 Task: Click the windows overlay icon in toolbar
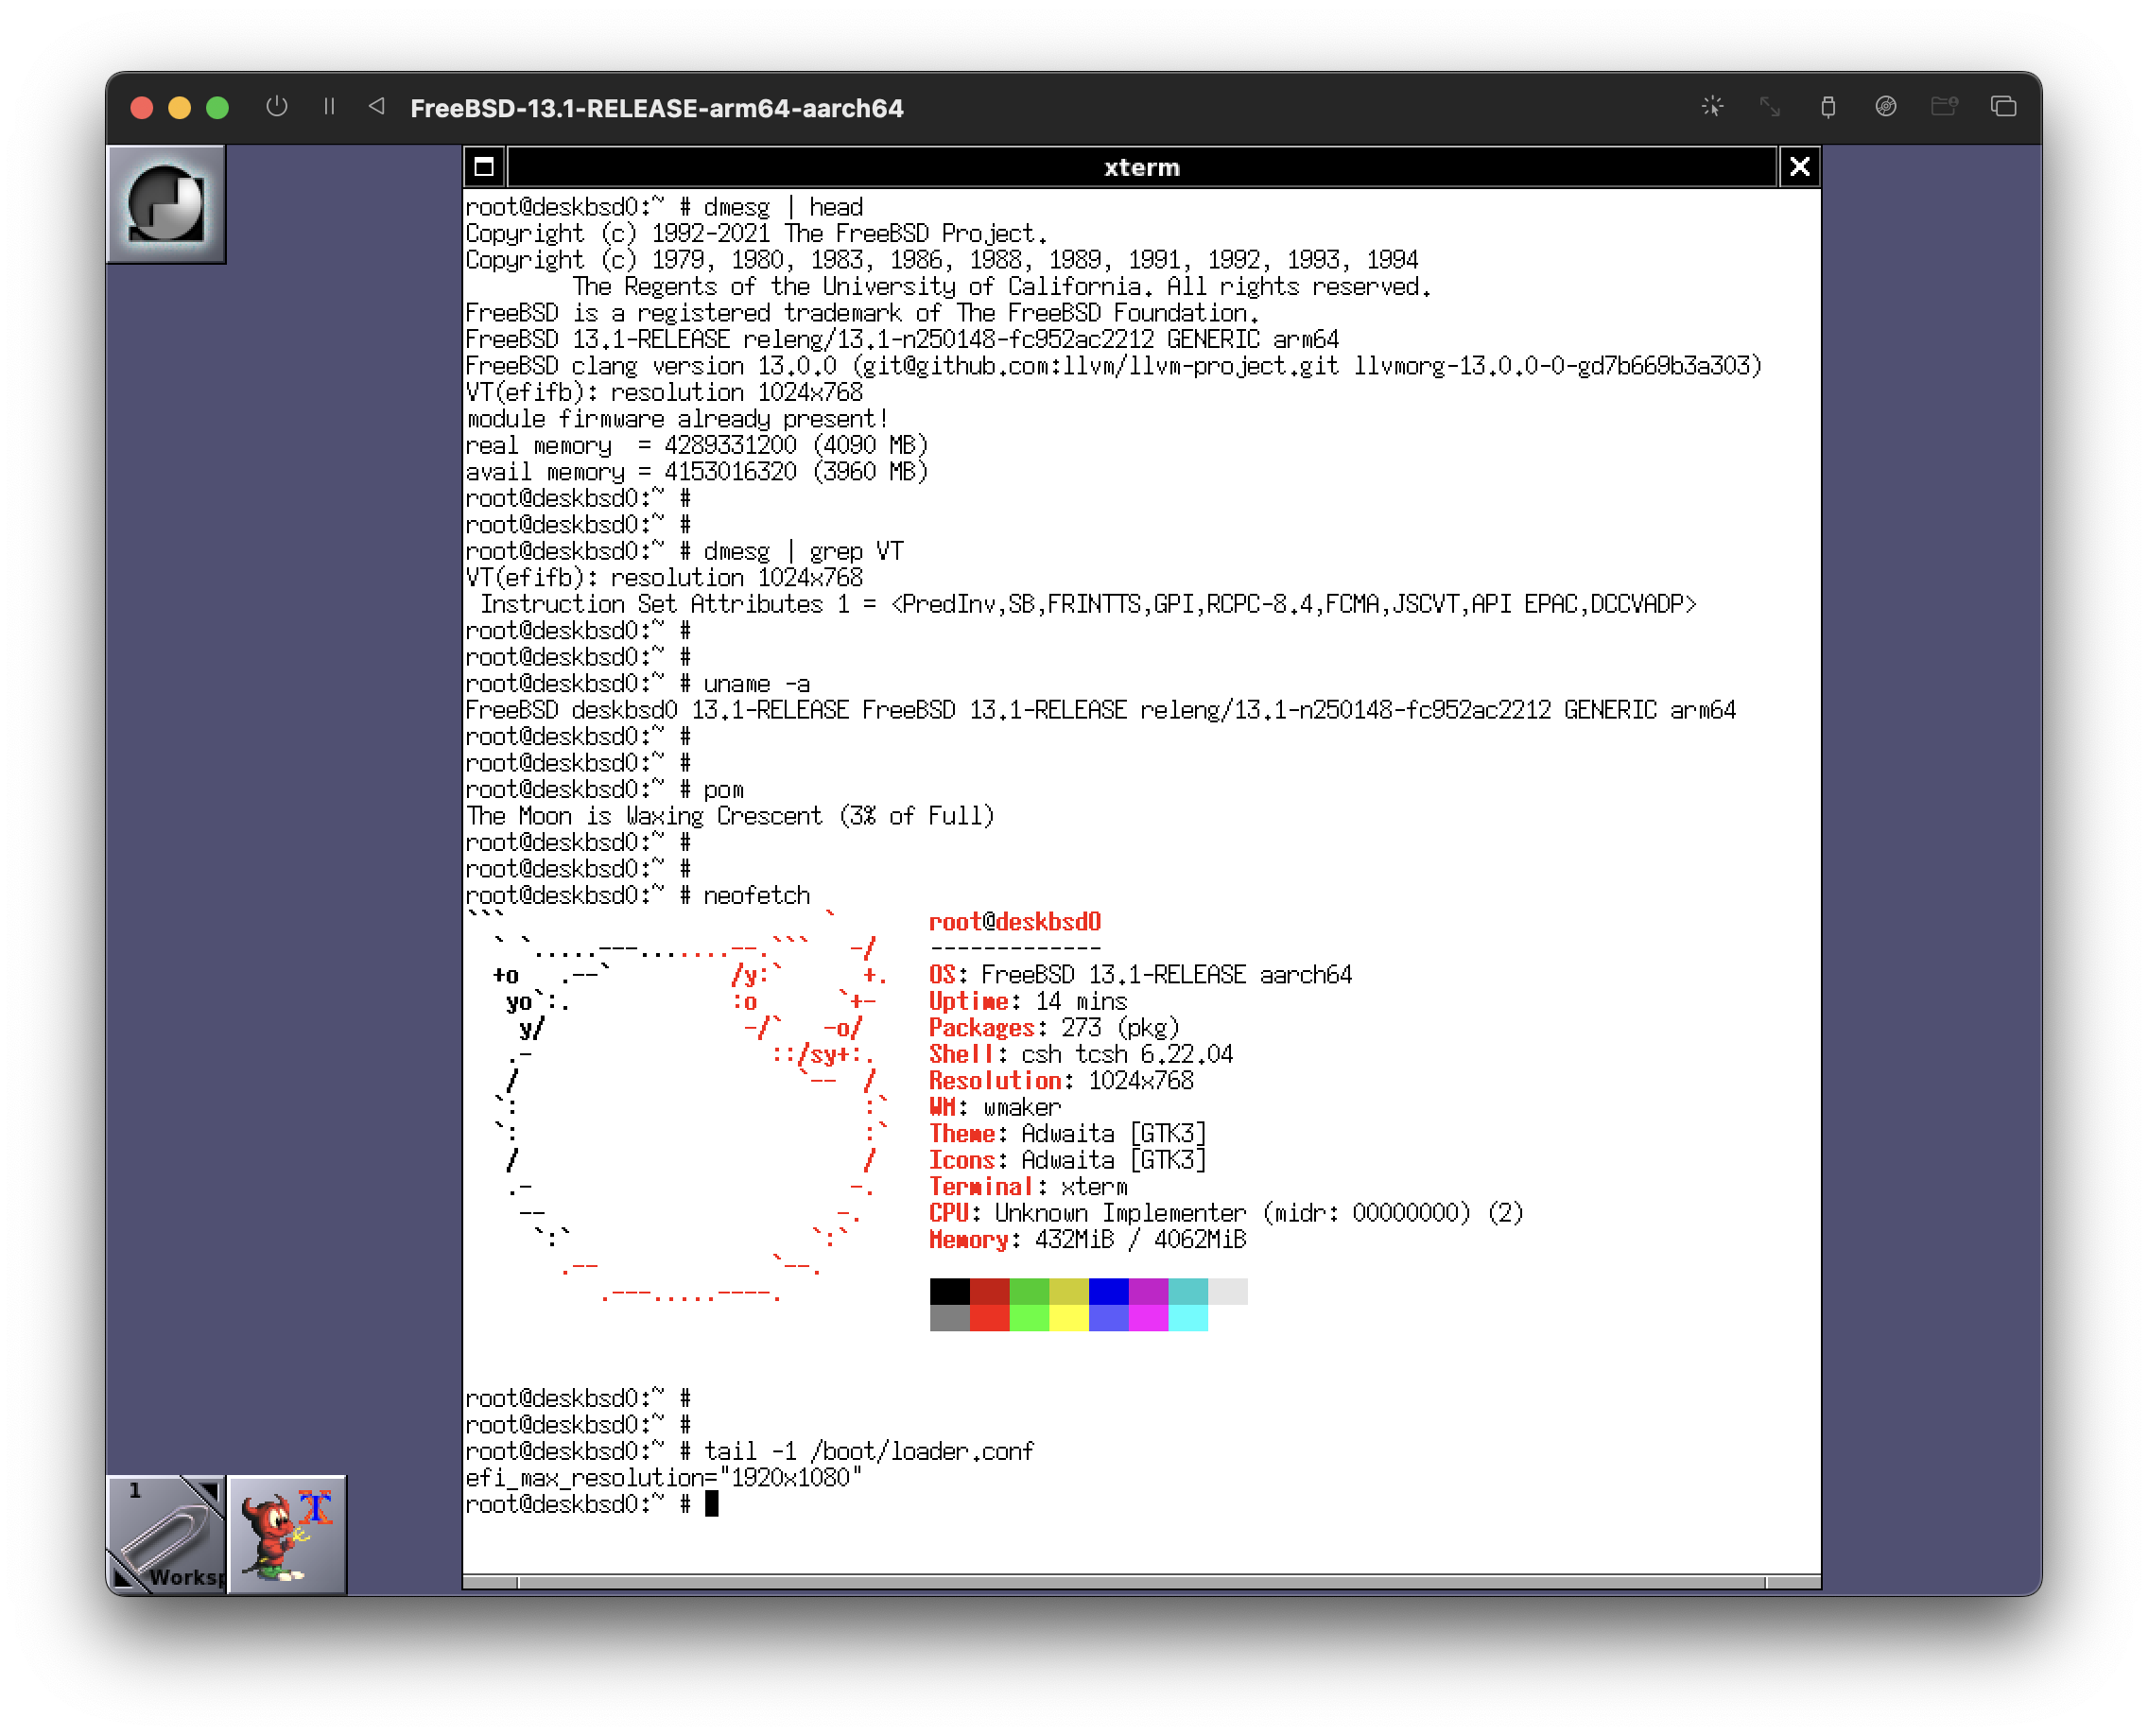(2003, 107)
